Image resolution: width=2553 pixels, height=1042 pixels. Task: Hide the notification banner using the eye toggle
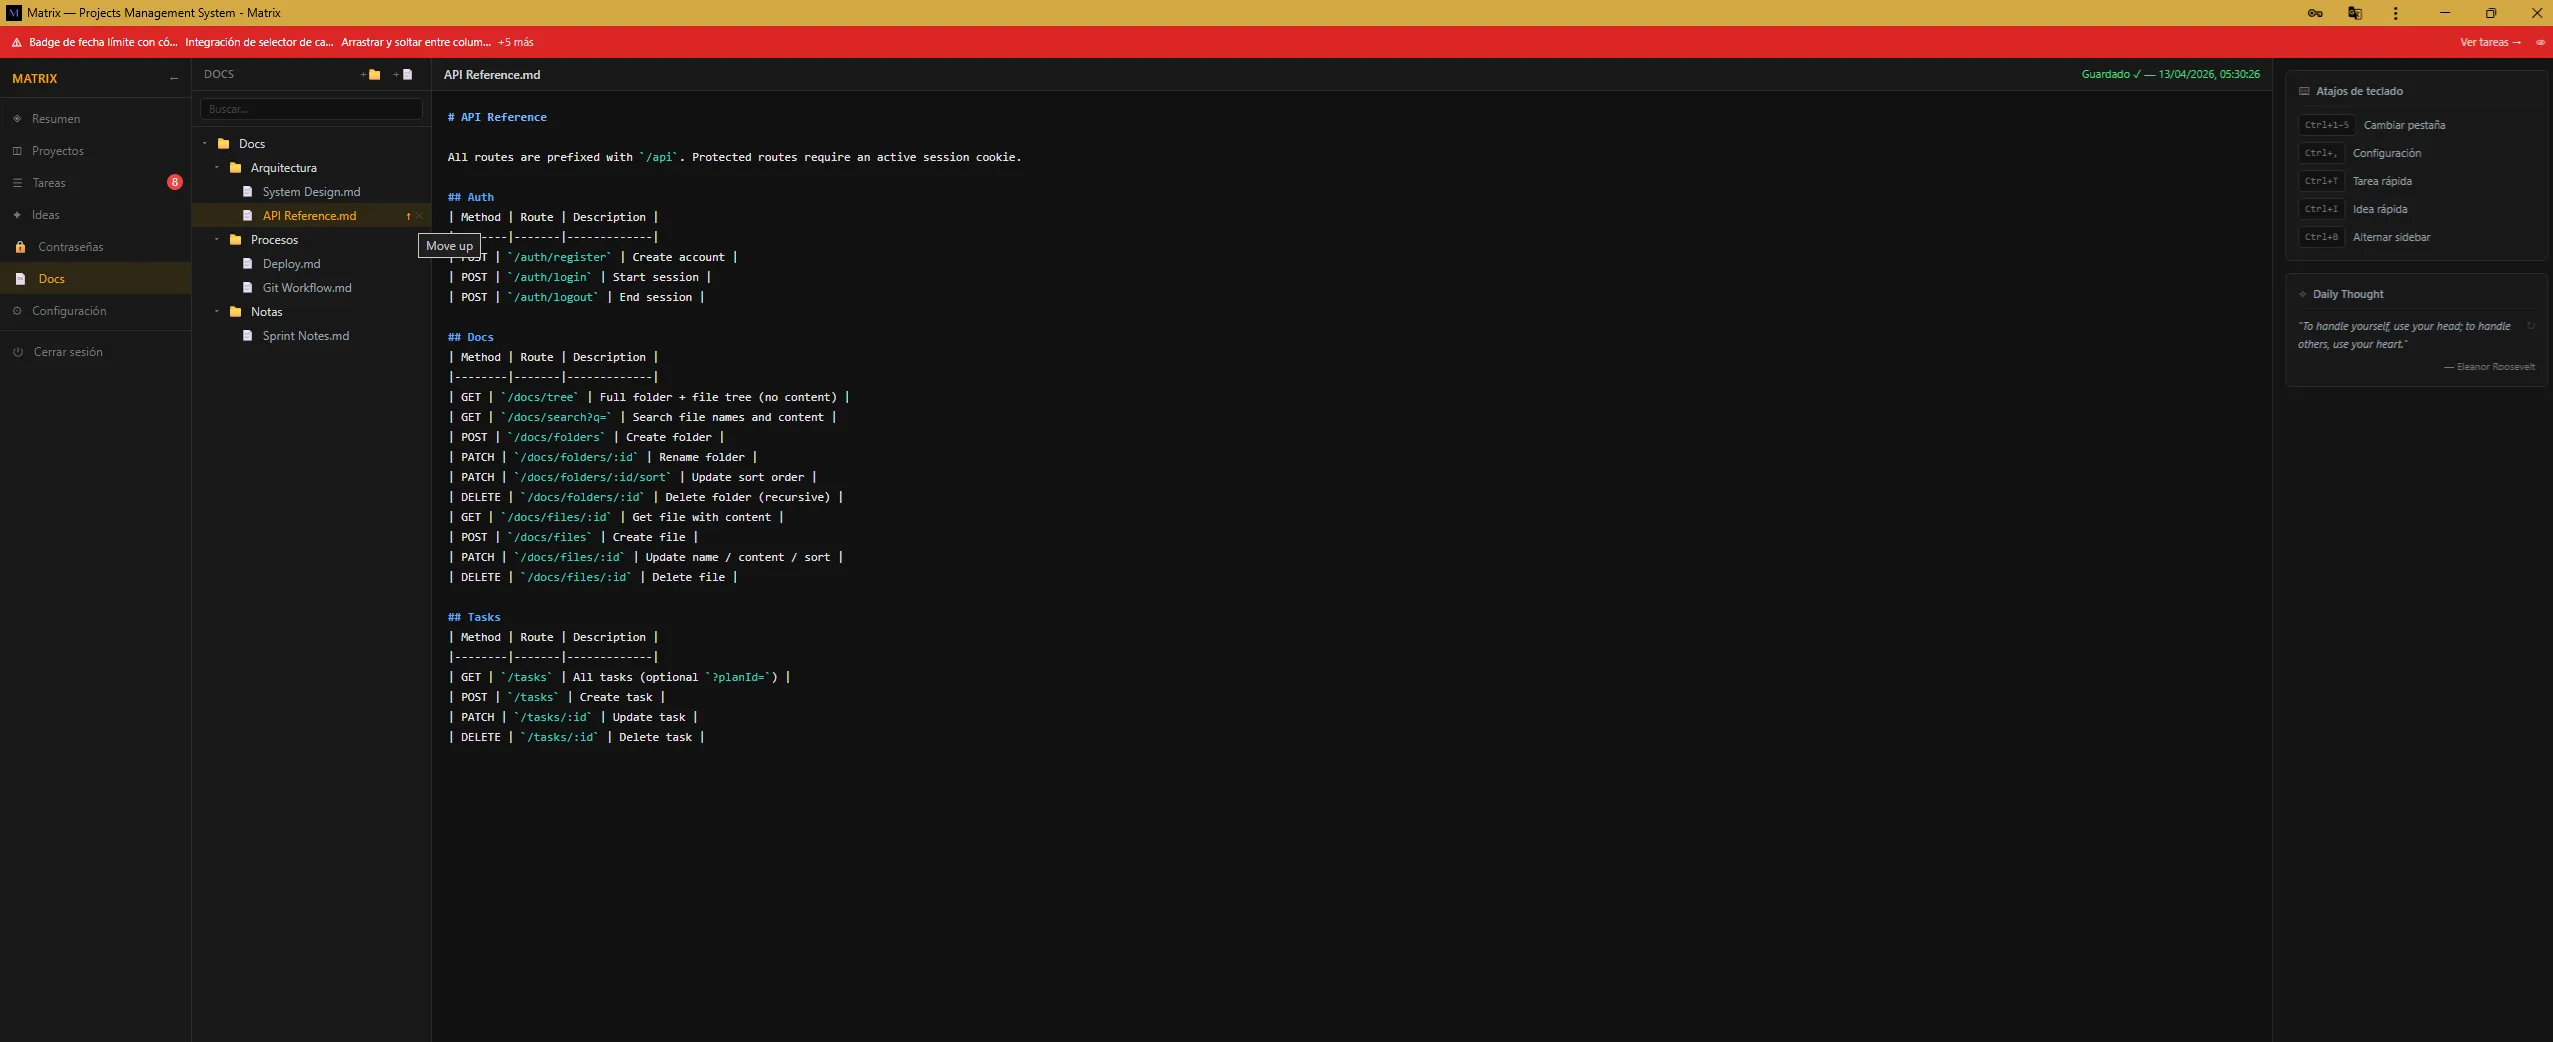pyautogui.click(x=2541, y=42)
